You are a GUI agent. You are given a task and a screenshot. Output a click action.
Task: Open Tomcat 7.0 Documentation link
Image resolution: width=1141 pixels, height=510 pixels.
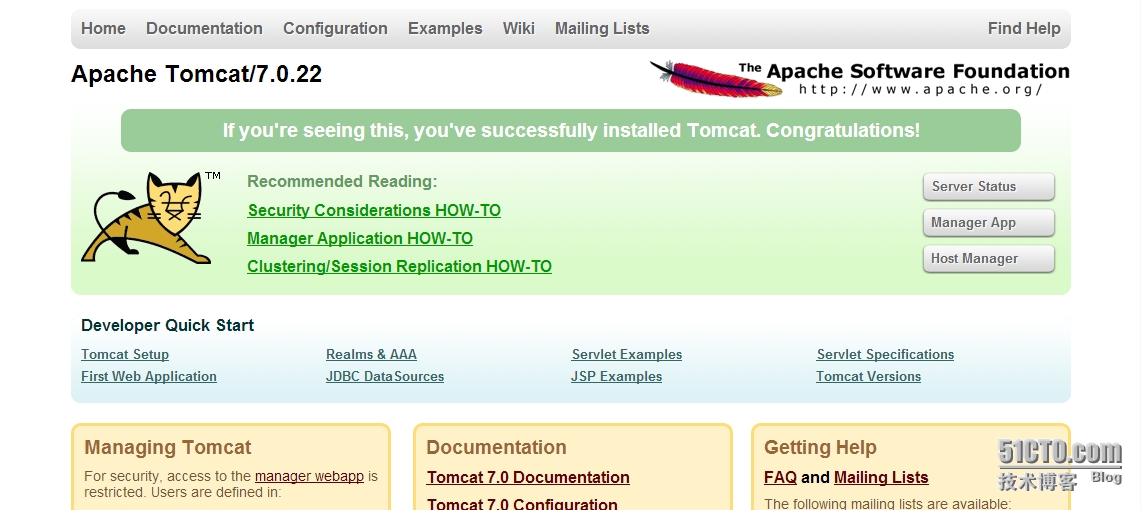[x=528, y=477]
